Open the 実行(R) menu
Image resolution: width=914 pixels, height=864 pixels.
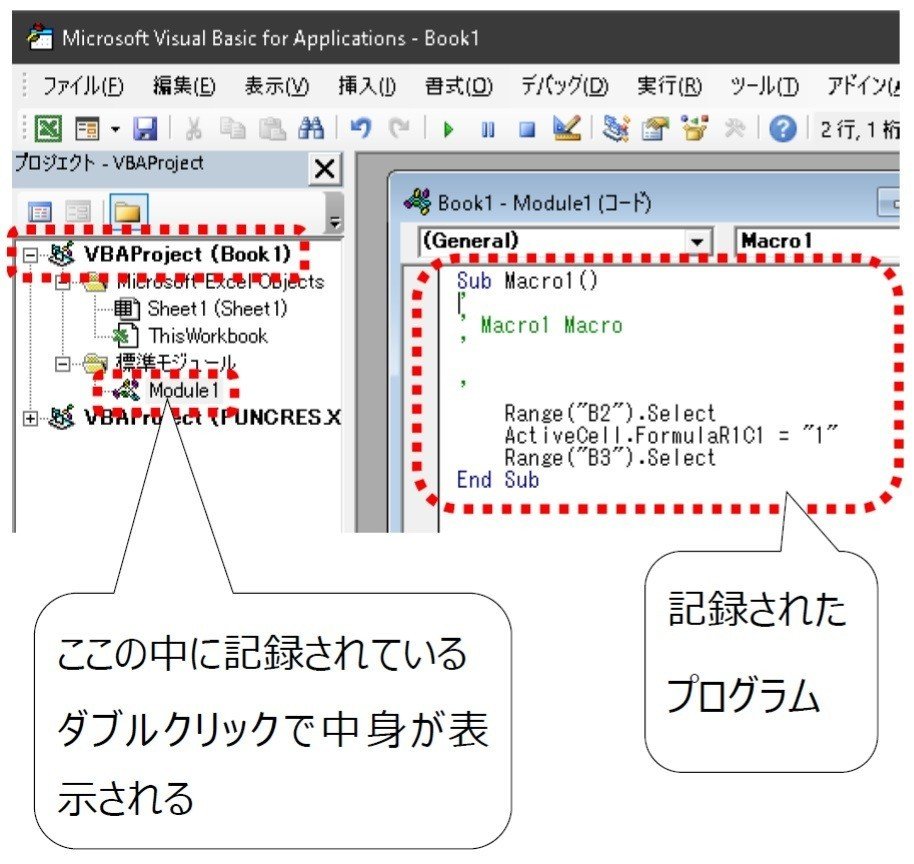(x=669, y=86)
